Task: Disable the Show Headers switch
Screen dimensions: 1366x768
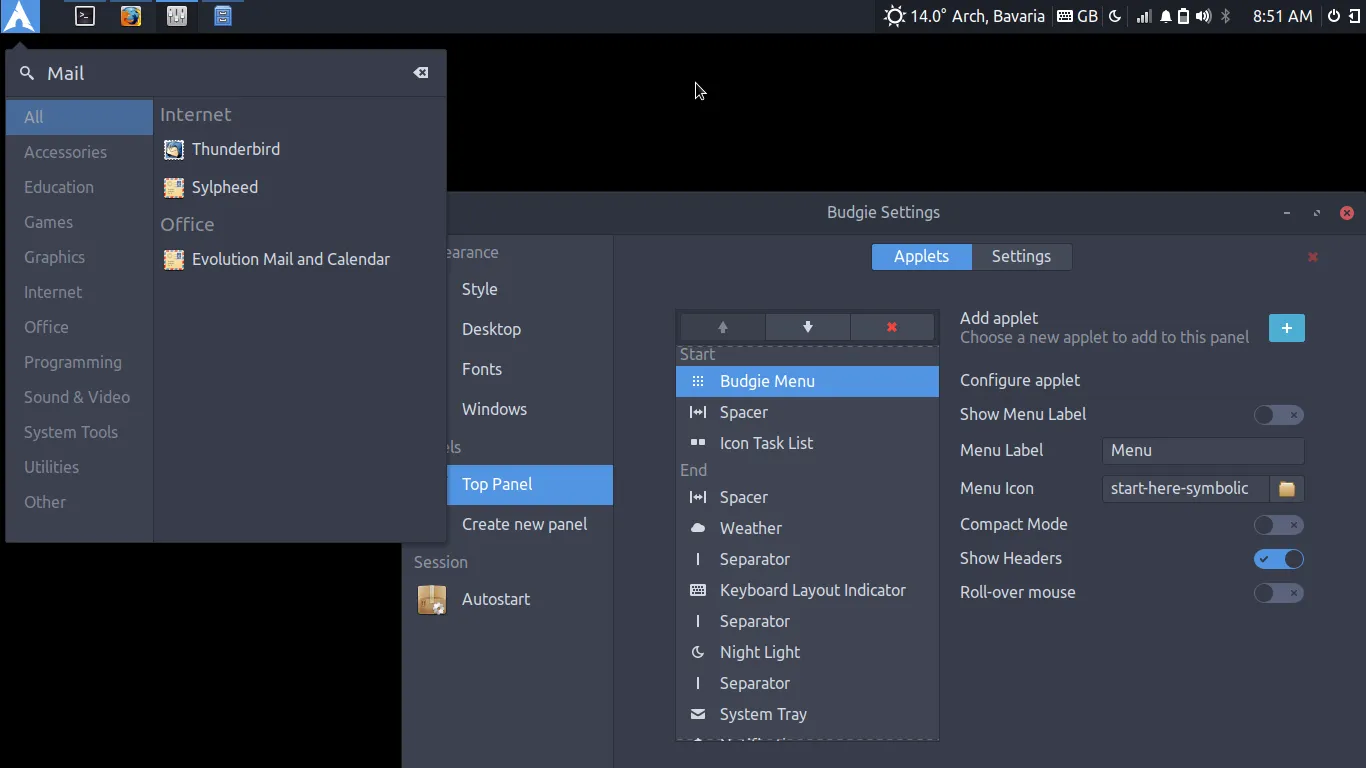Action: [x=1278, y=559]
